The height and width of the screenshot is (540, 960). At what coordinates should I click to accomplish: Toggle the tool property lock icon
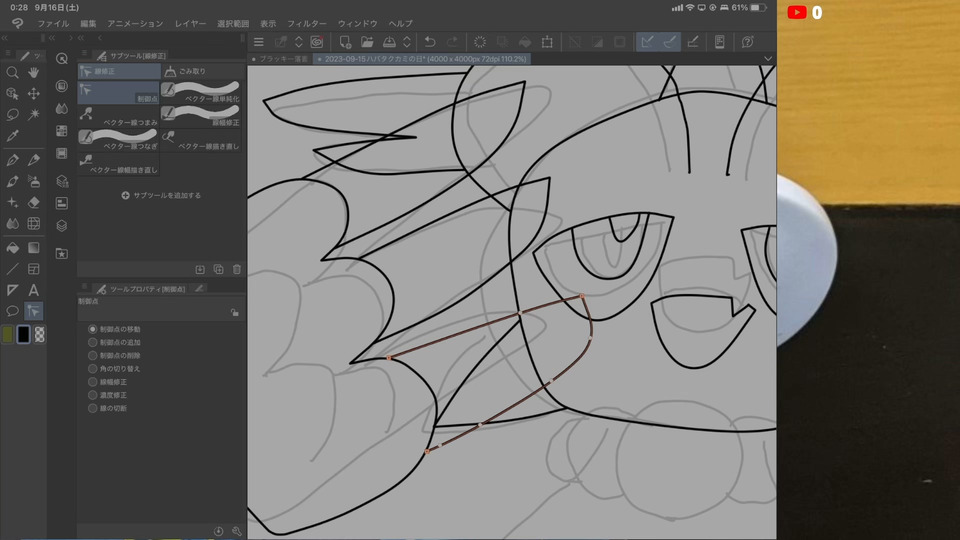coord(234,312)
